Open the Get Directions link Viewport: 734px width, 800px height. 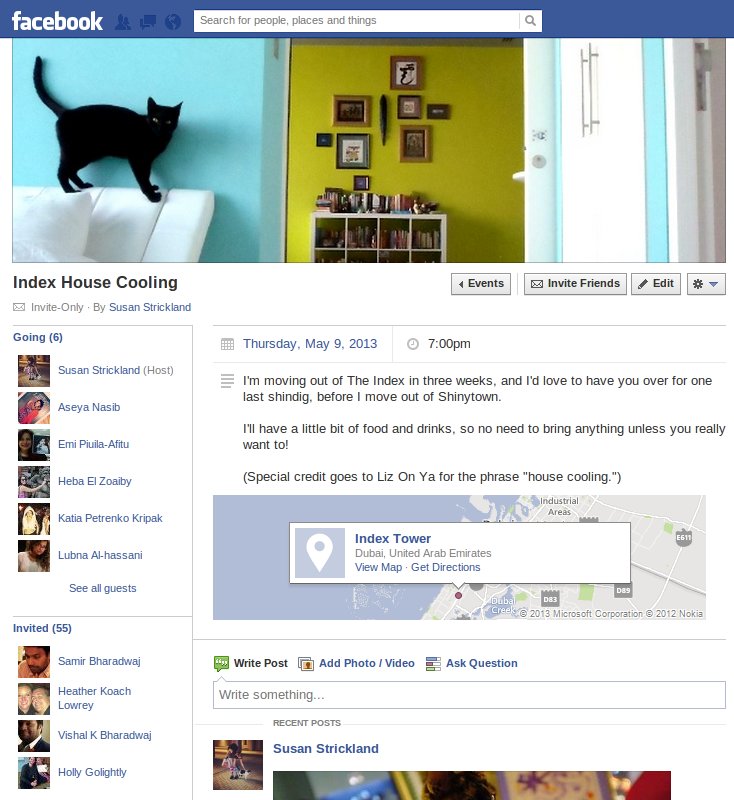pos(445,567)
